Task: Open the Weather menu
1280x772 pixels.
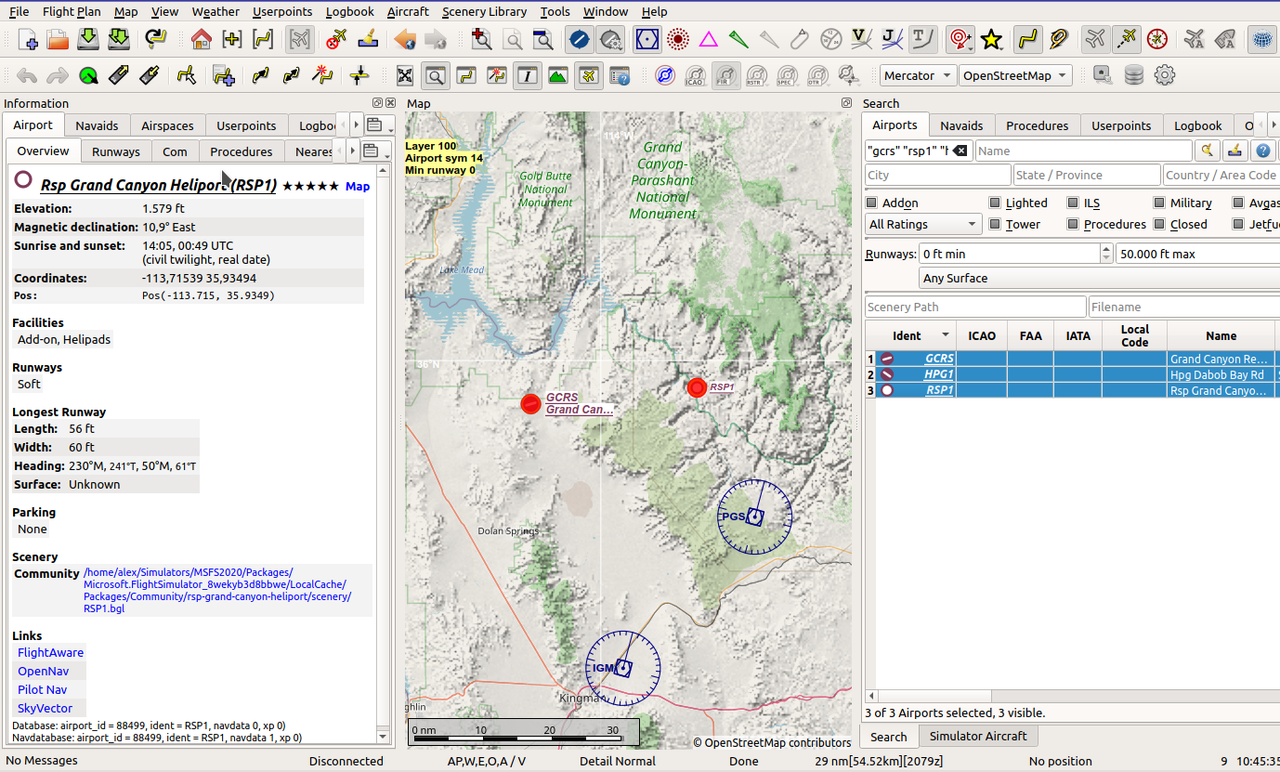Action: (x=215, y=12)
